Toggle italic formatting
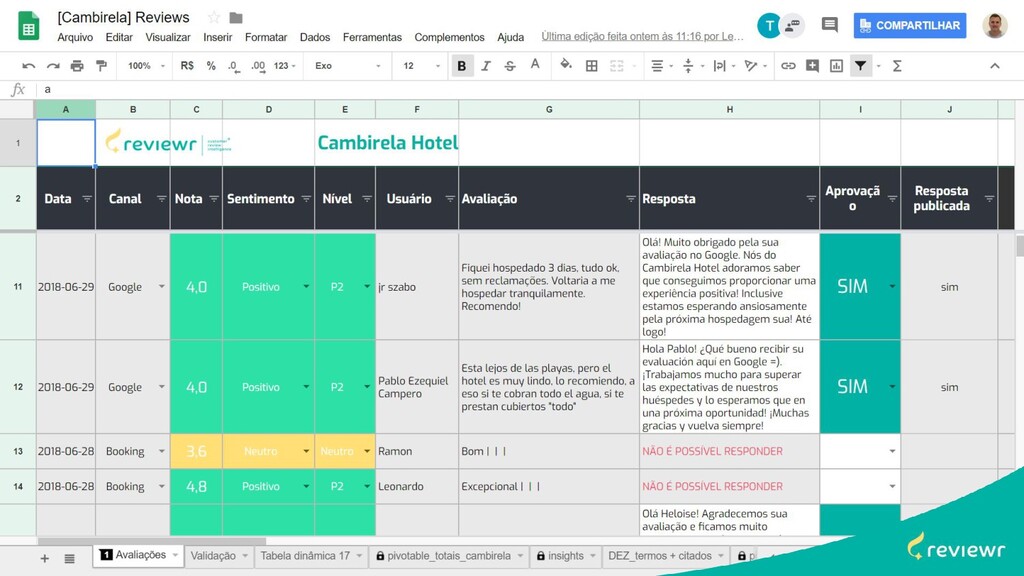The image size is (1024, 576). (x=486, y=66)
